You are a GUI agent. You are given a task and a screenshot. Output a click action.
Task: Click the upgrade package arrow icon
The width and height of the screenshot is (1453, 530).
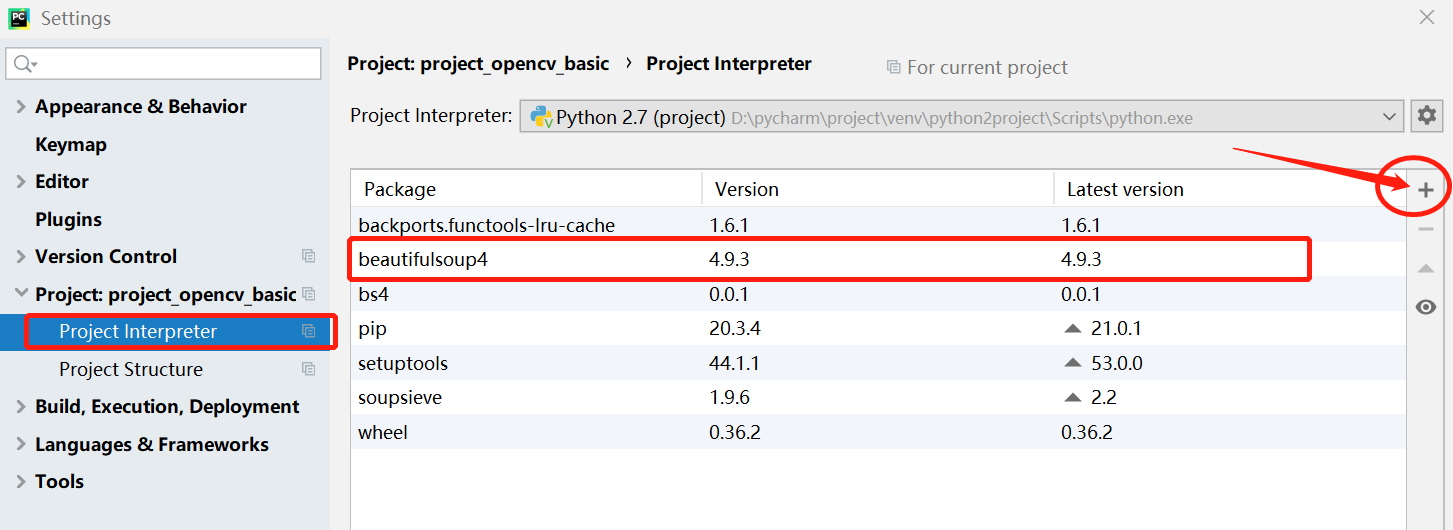(1426, 268)
